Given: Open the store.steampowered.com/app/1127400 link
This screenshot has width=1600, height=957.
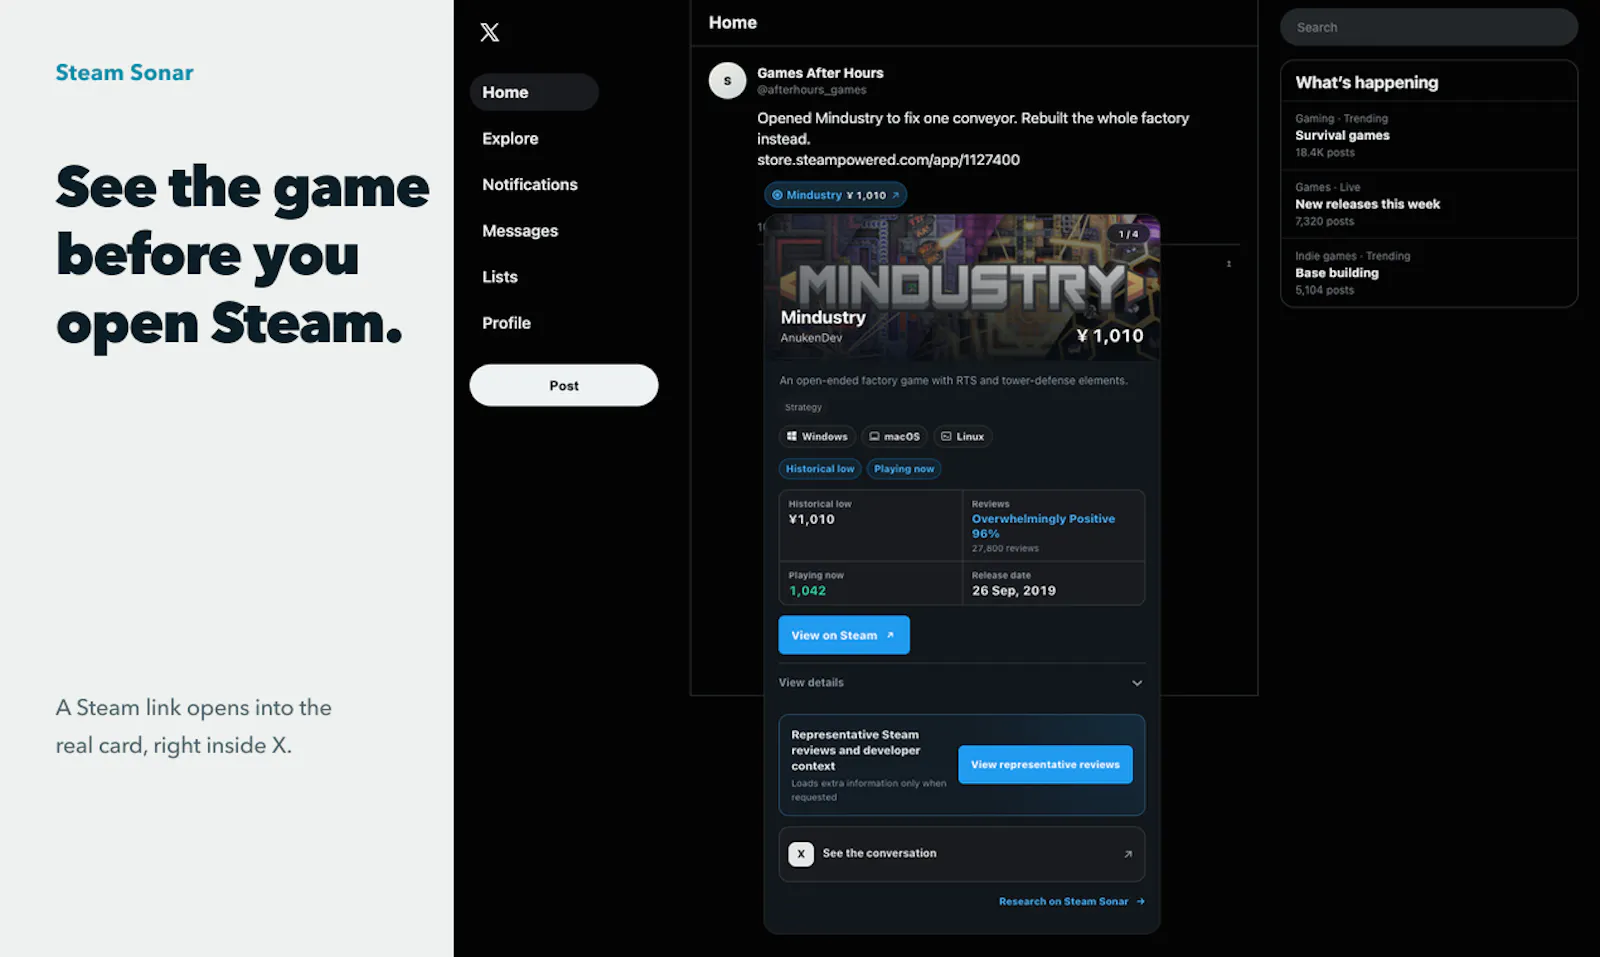Looking at the screenshot, I should [x=888, y=160].
